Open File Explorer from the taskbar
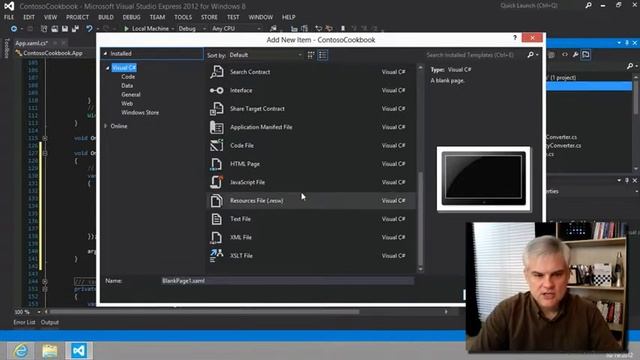The width and height of the screenshot is (640, 360). tap(50, 351)
